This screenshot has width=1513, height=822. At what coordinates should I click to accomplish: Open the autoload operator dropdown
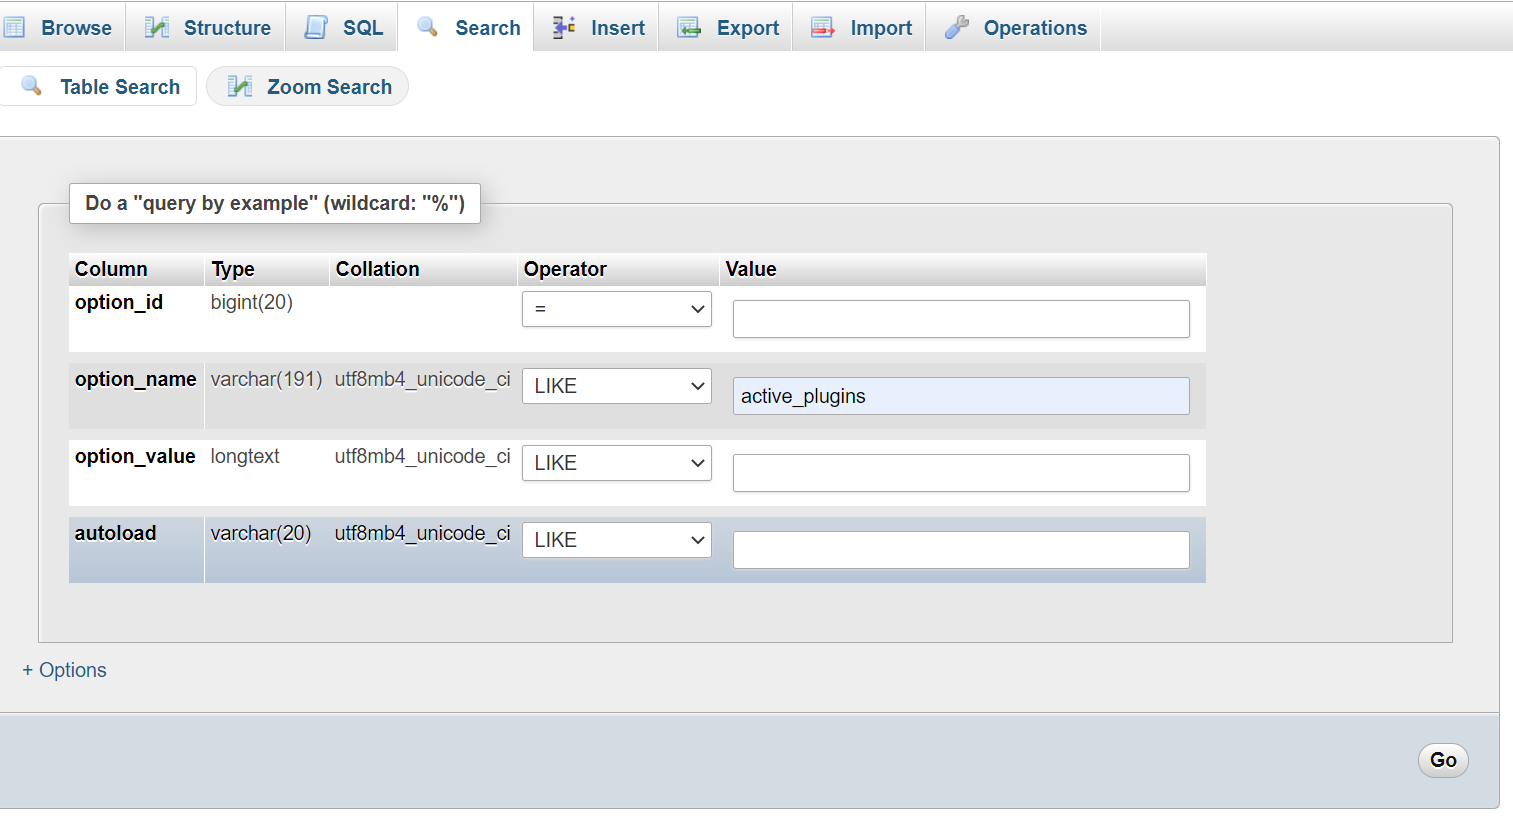pos(616,540)
